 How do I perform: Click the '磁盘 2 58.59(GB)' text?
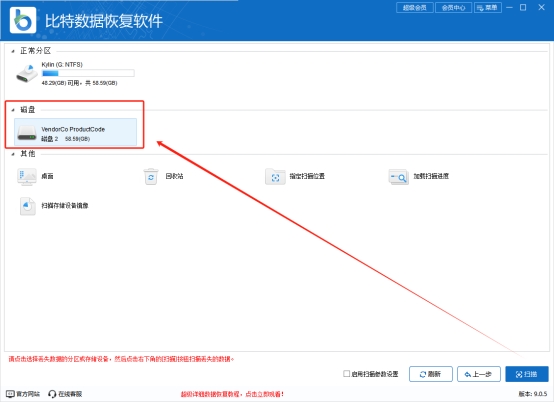[66, 139]
